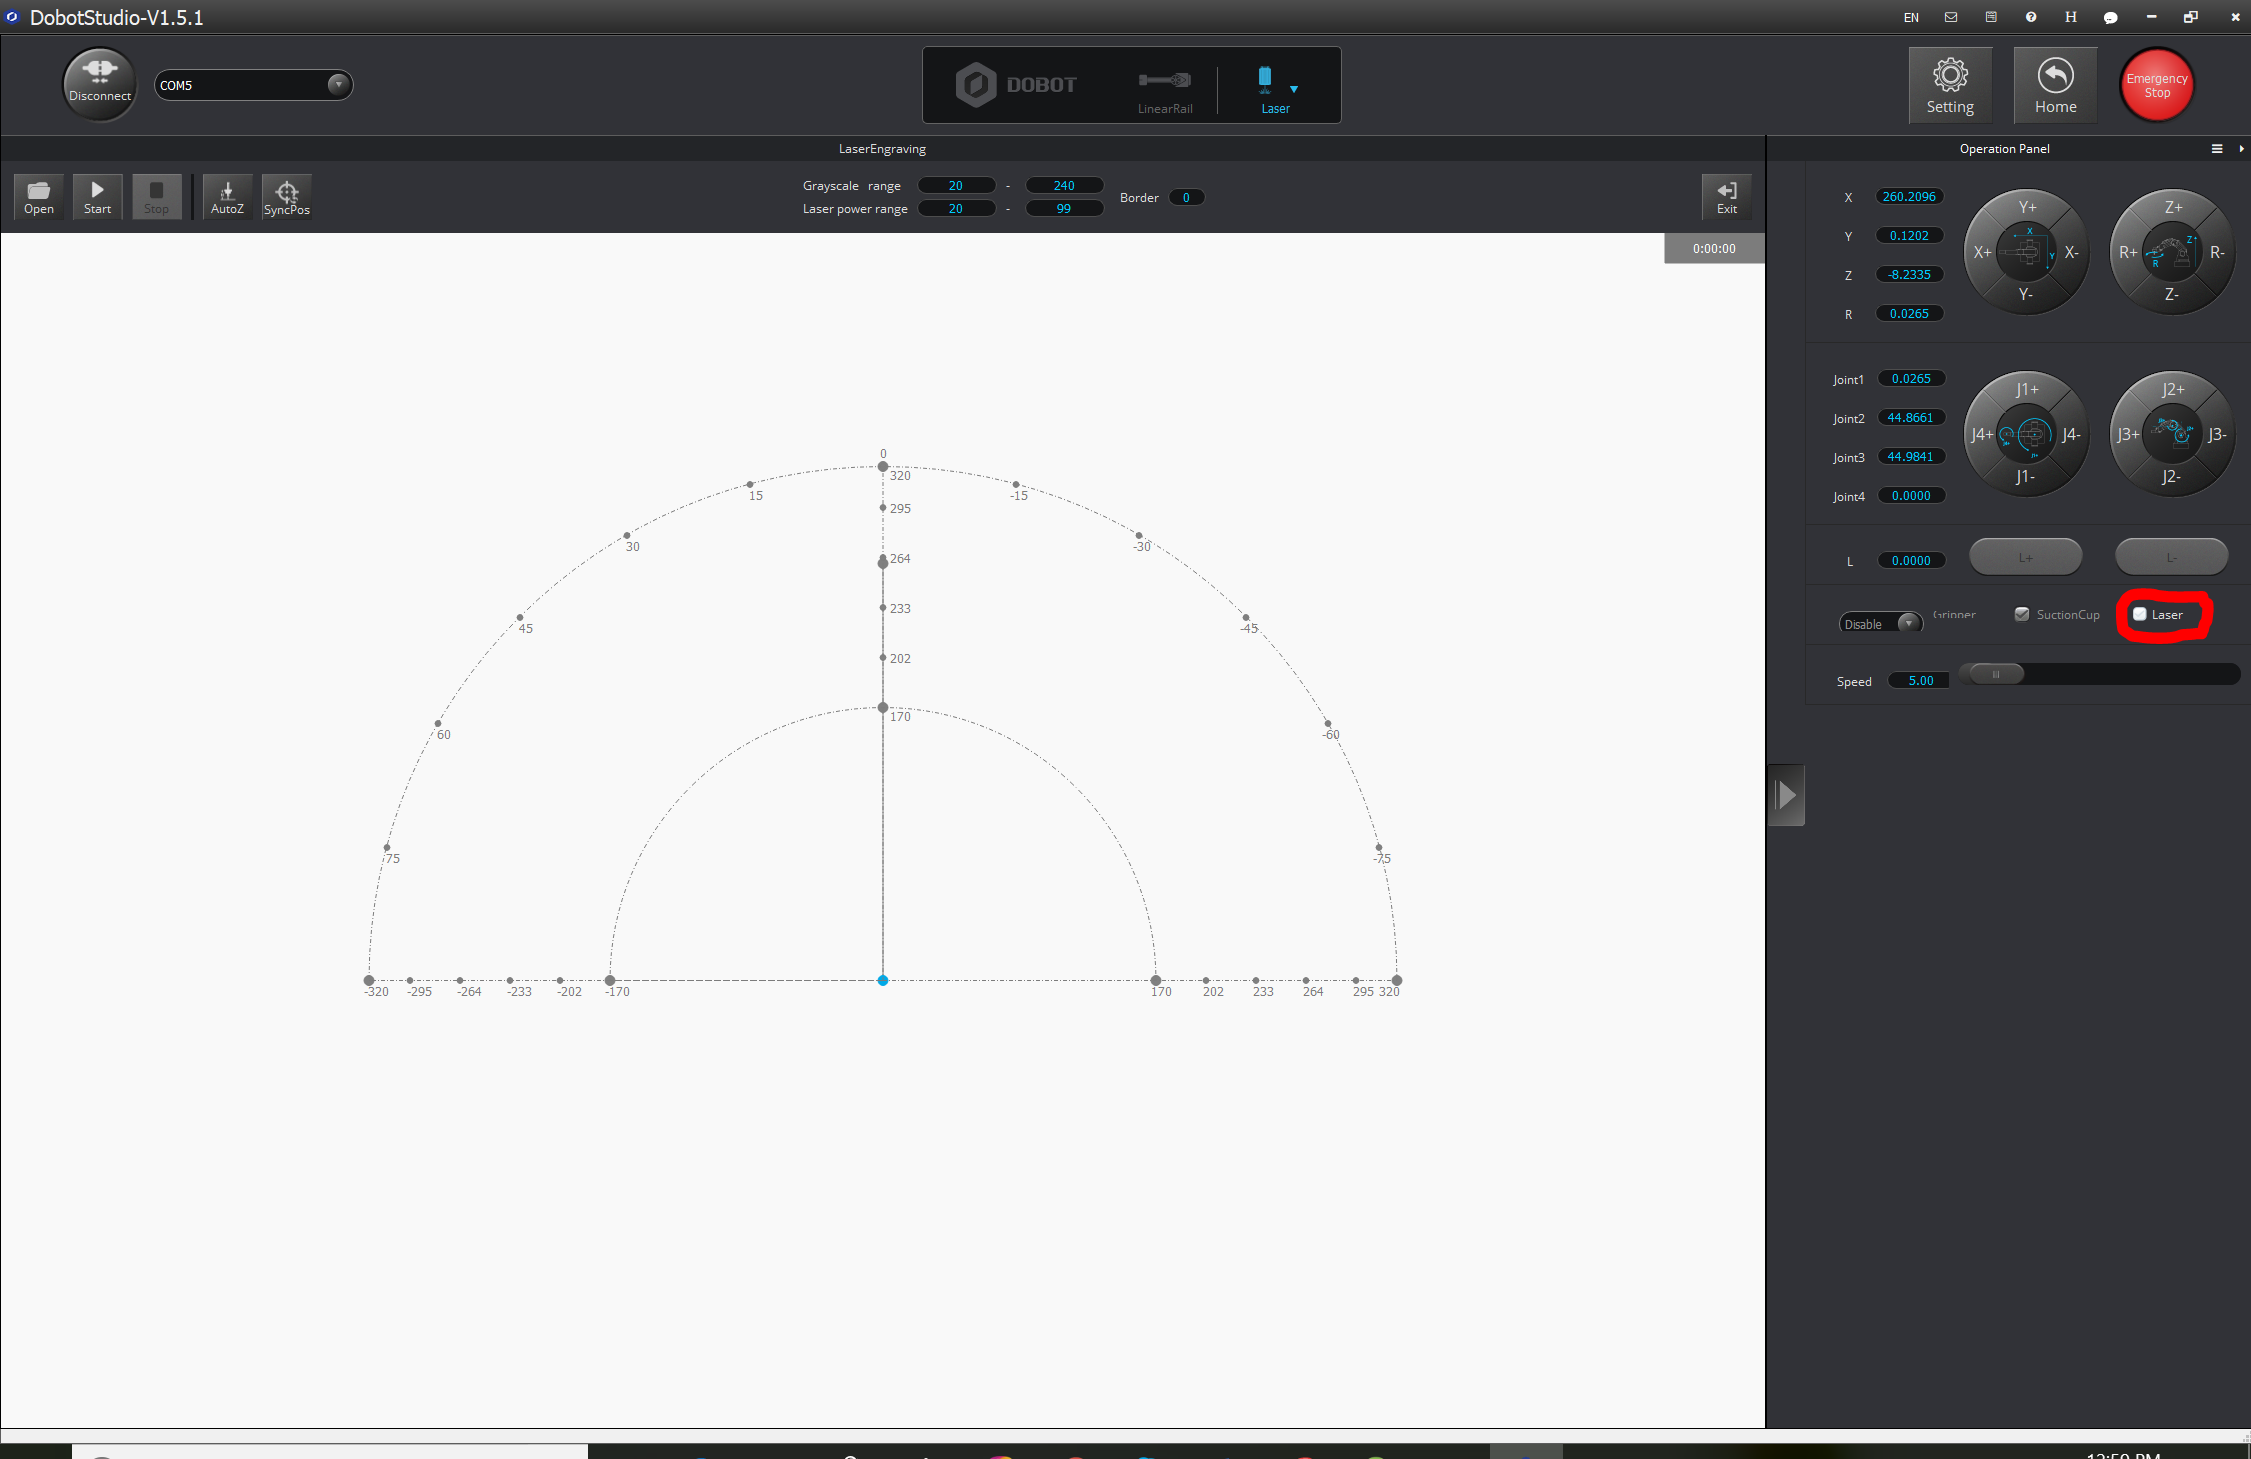
Task: Open the Gripper Disable dropdown
Action: [1908, 623]
